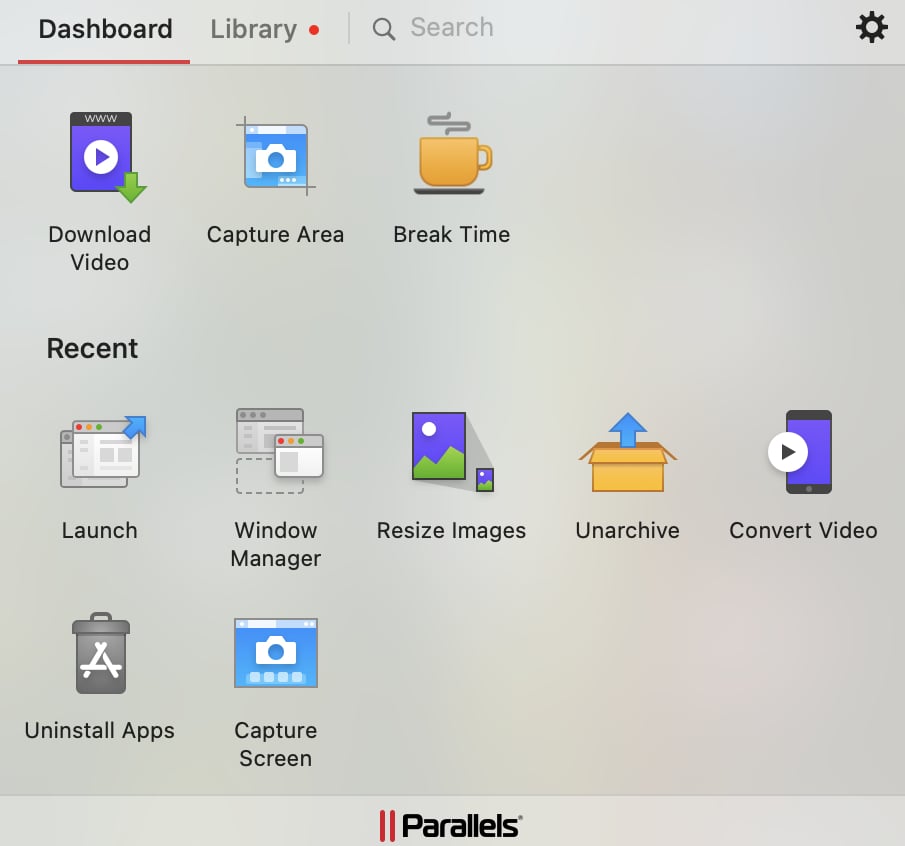
Task: Click the "Launch" label text
Action: 100,530
